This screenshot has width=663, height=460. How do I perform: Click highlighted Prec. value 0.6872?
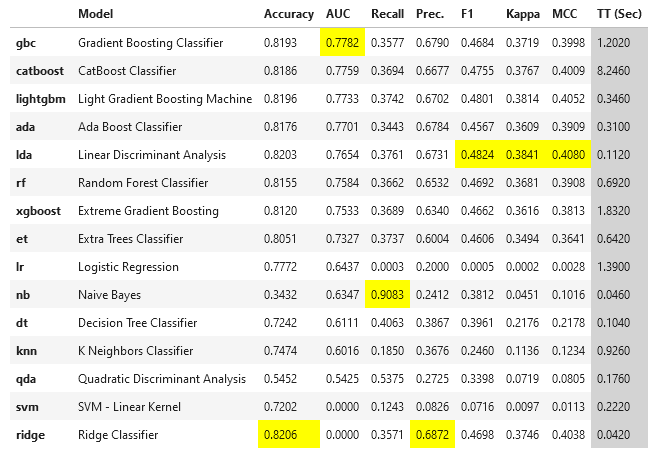[432, 435]
